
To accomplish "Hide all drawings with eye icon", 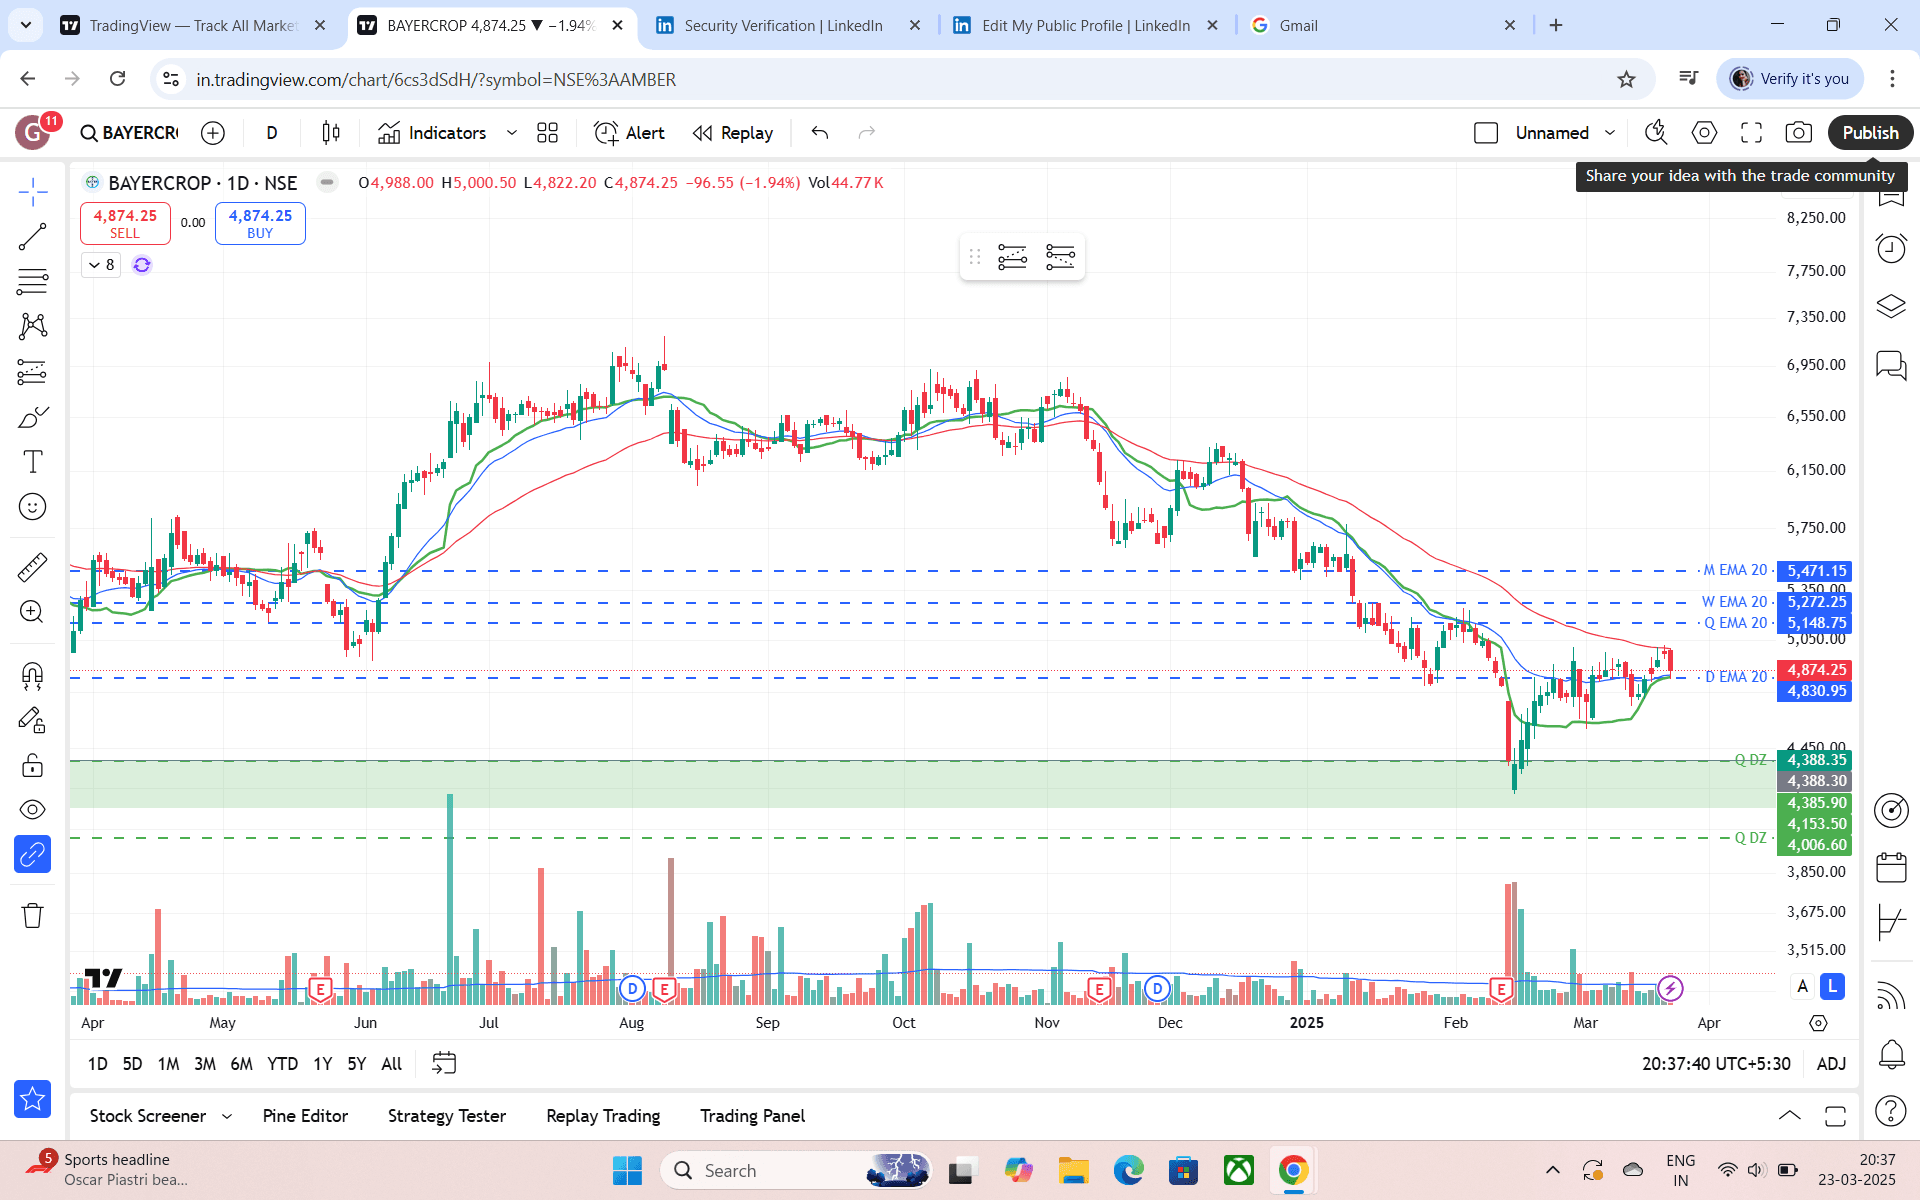I will [32, 810].
